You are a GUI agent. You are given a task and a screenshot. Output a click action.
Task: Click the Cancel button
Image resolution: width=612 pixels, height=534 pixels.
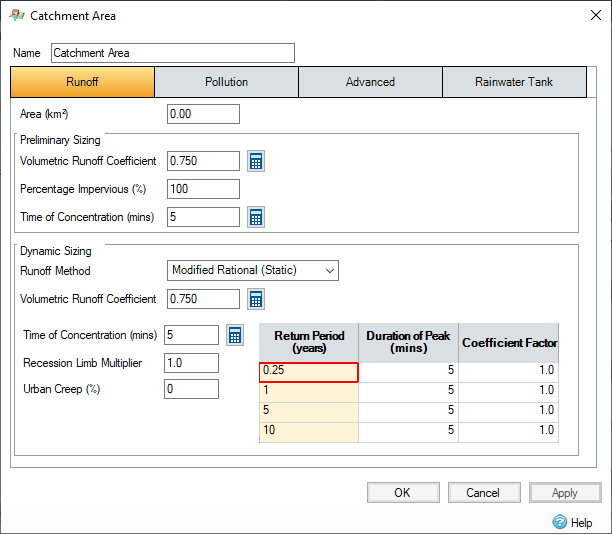tap(484, 493)
